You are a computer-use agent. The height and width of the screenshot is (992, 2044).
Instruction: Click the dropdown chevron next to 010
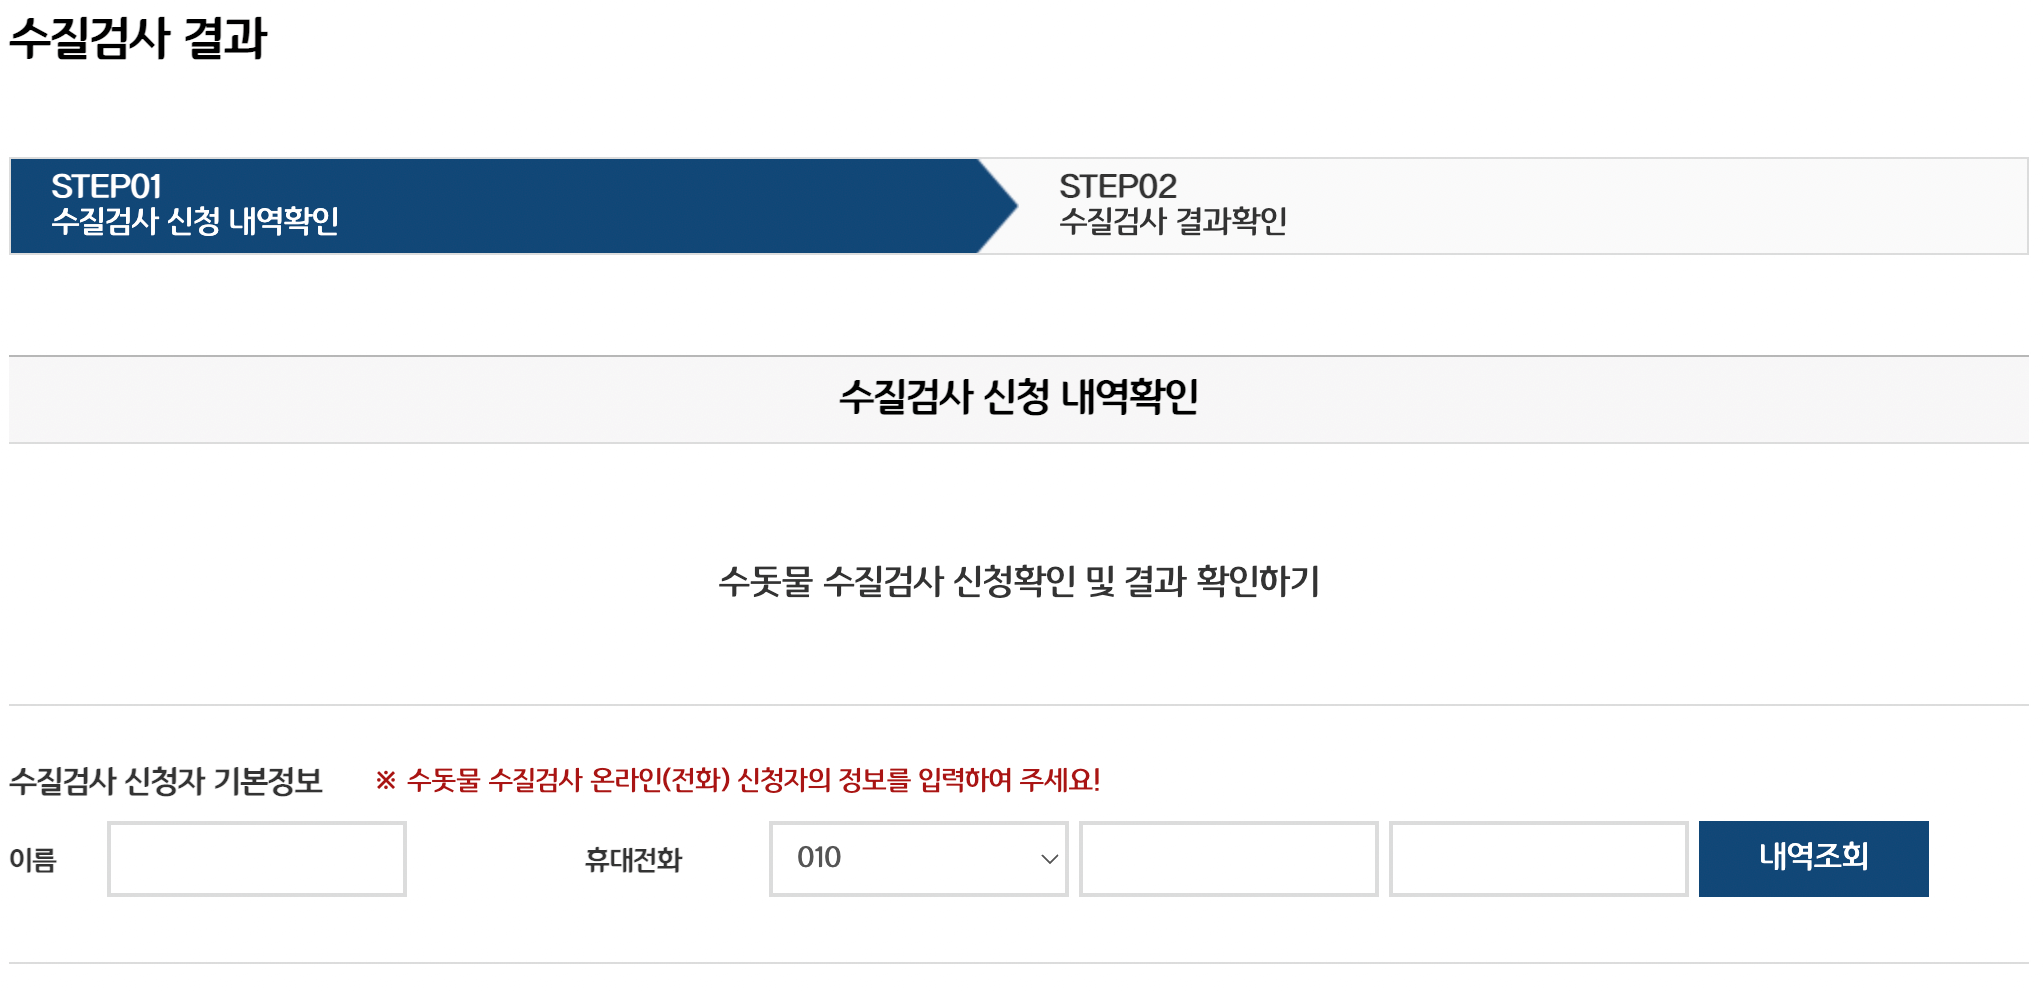pyautogui.click(x=1046, y=858)
